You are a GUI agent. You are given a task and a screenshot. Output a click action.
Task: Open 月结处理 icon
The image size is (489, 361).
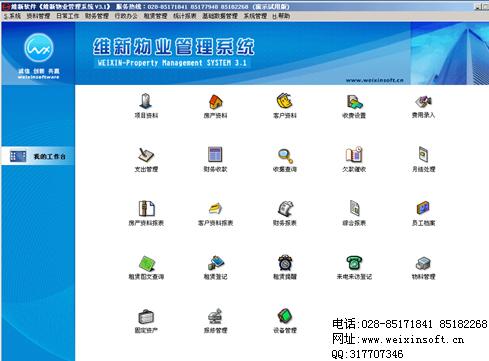[424, 154]
